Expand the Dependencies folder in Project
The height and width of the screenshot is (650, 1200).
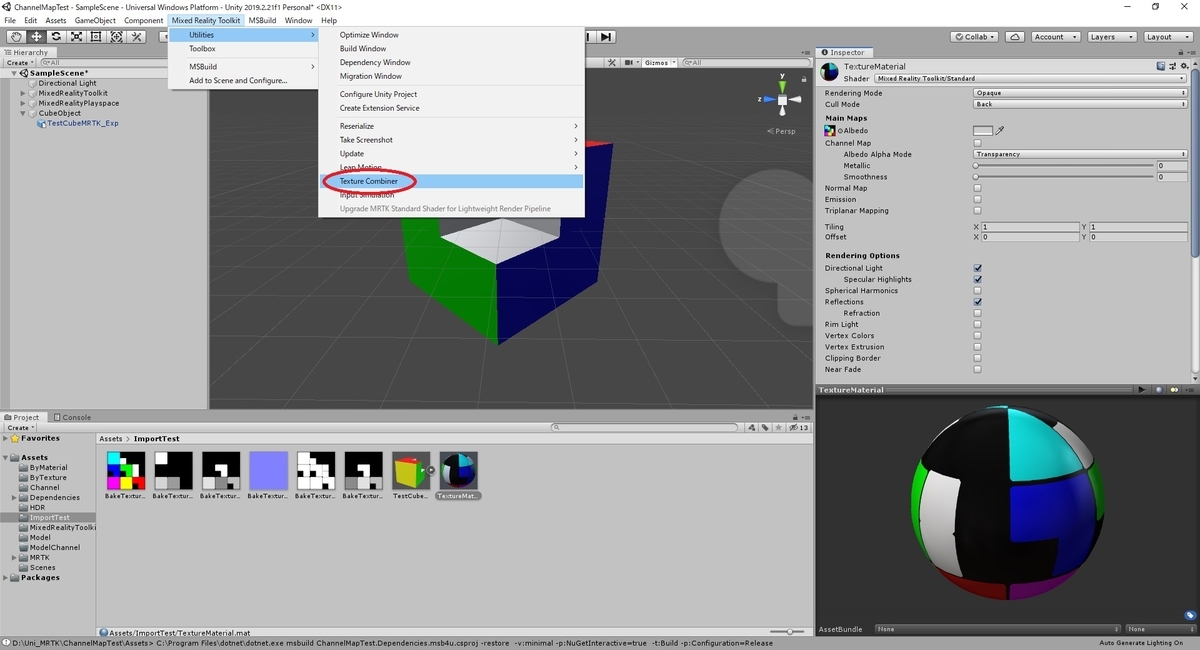point(14,497)
